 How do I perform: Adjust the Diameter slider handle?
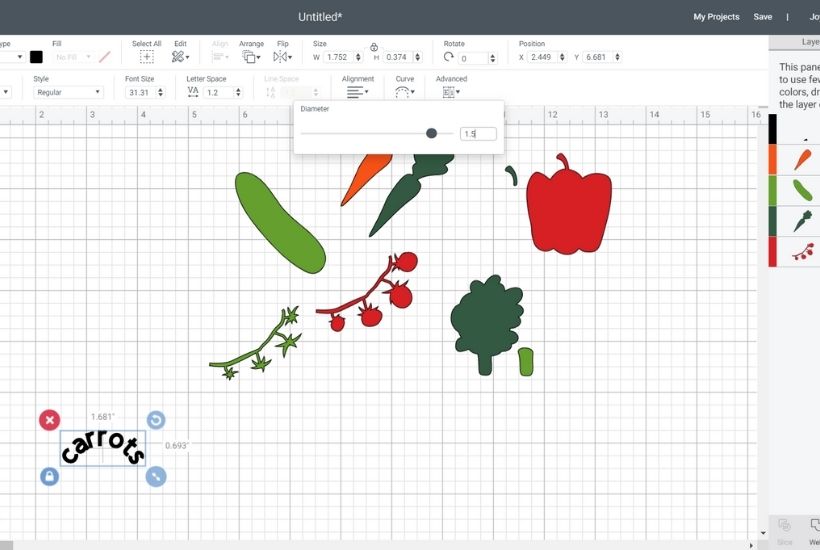[x=431, y=133]
